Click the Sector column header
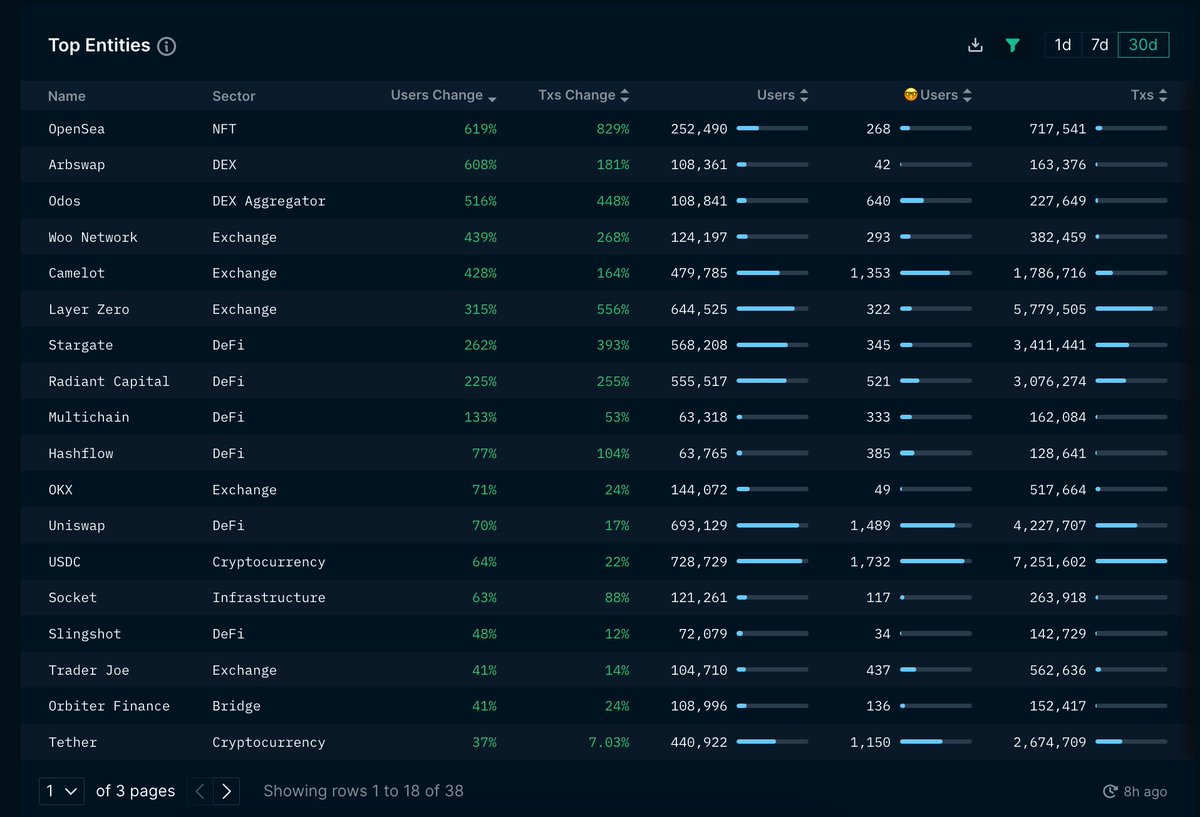The width and height of the screenshot is (1200, 817). click(234, 96)
